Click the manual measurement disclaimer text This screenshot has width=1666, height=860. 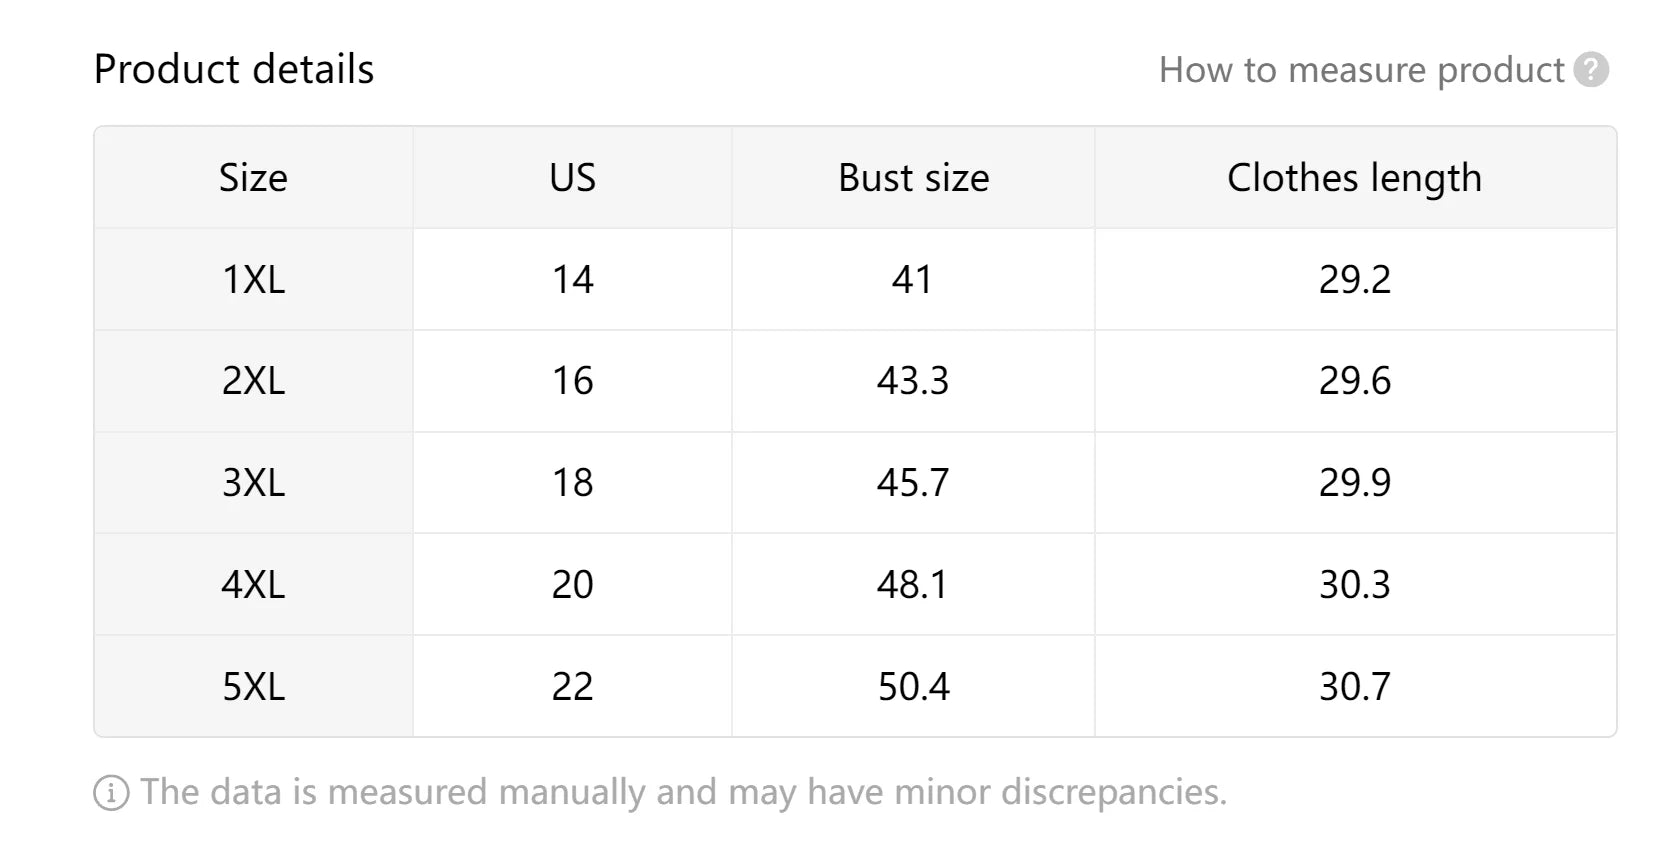click(x=683, y=792)
